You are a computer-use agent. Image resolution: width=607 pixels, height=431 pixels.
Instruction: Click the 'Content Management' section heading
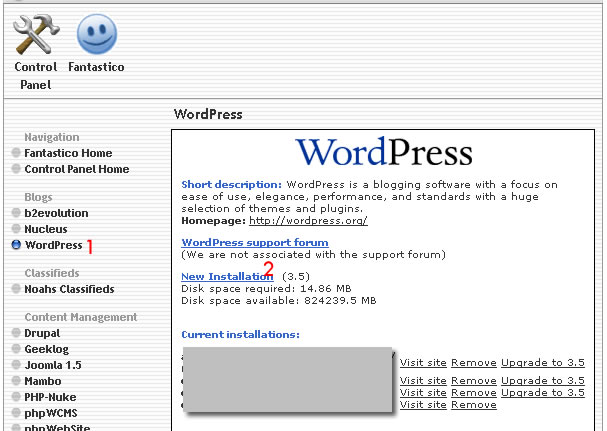click(81, 317)
